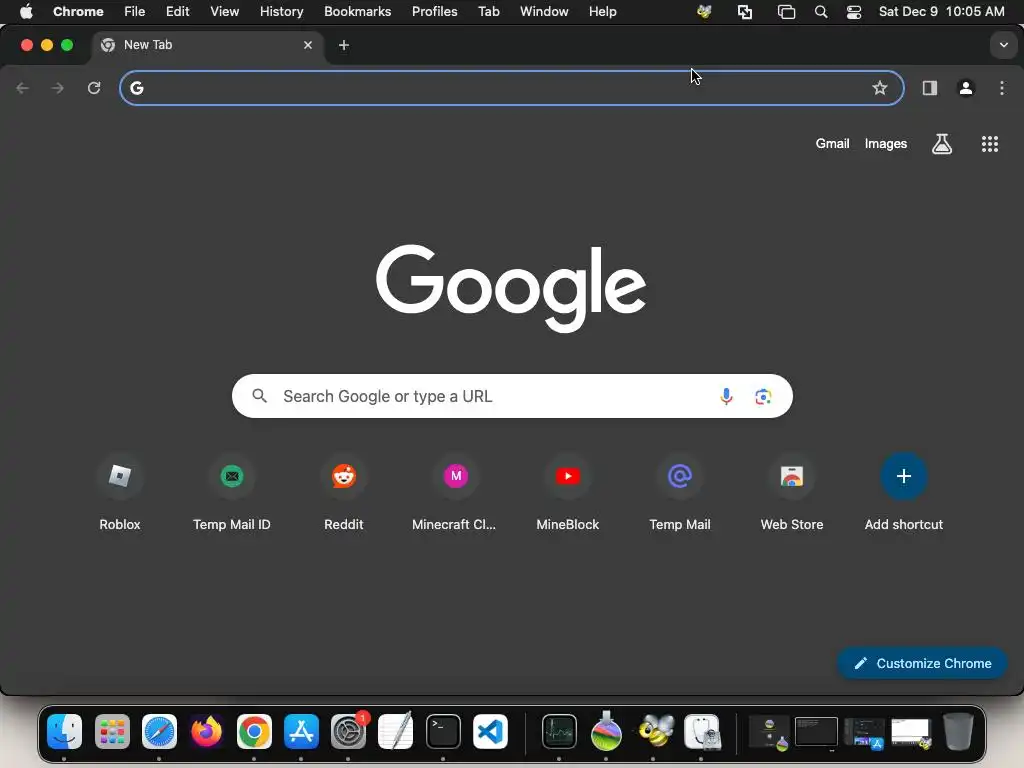This screenshot has width=1024, height=768.
Task: Open the File menu
Action: [135, 12]
